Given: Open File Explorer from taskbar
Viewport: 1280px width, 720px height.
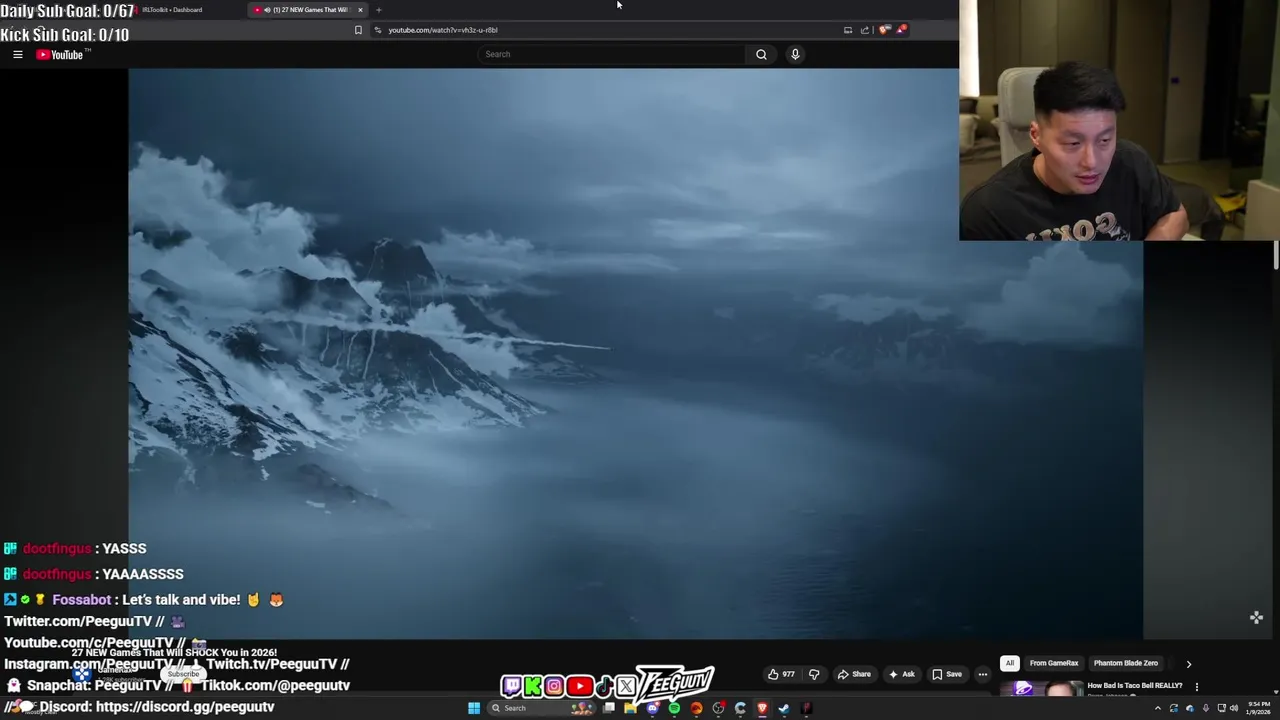Looking at the screenshot, I should tap(630, 708).
